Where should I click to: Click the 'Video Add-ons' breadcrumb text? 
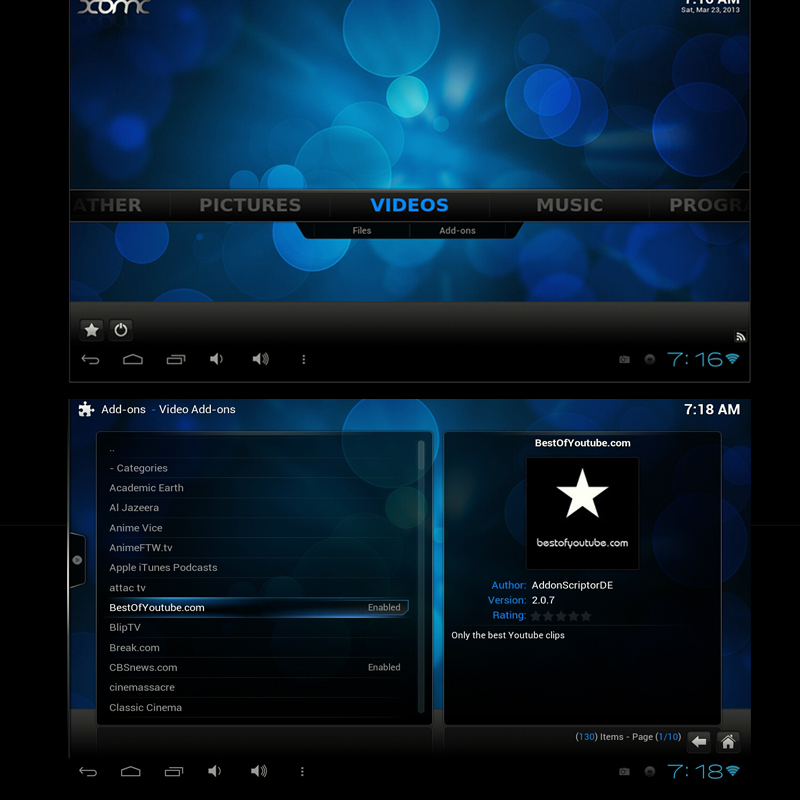[x=197, y=409]
